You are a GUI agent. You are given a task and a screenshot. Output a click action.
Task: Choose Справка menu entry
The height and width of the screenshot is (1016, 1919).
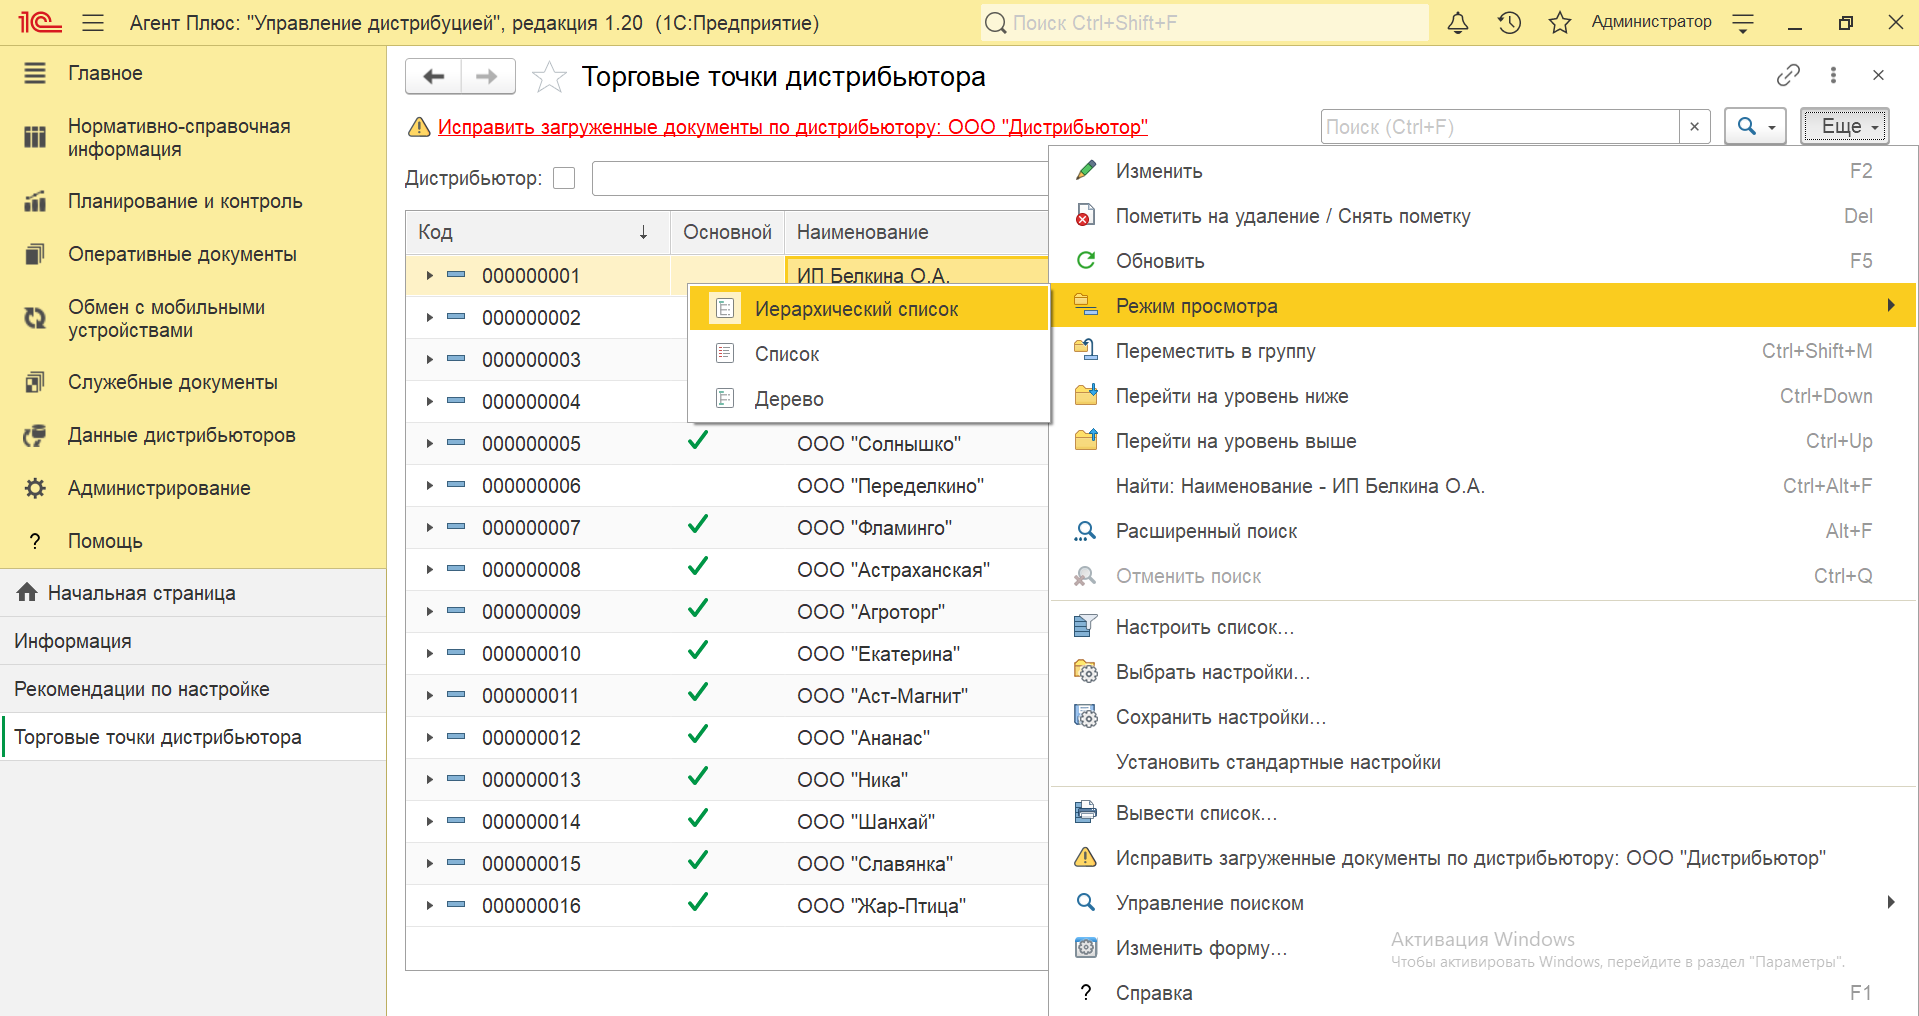coord(1484,993)
